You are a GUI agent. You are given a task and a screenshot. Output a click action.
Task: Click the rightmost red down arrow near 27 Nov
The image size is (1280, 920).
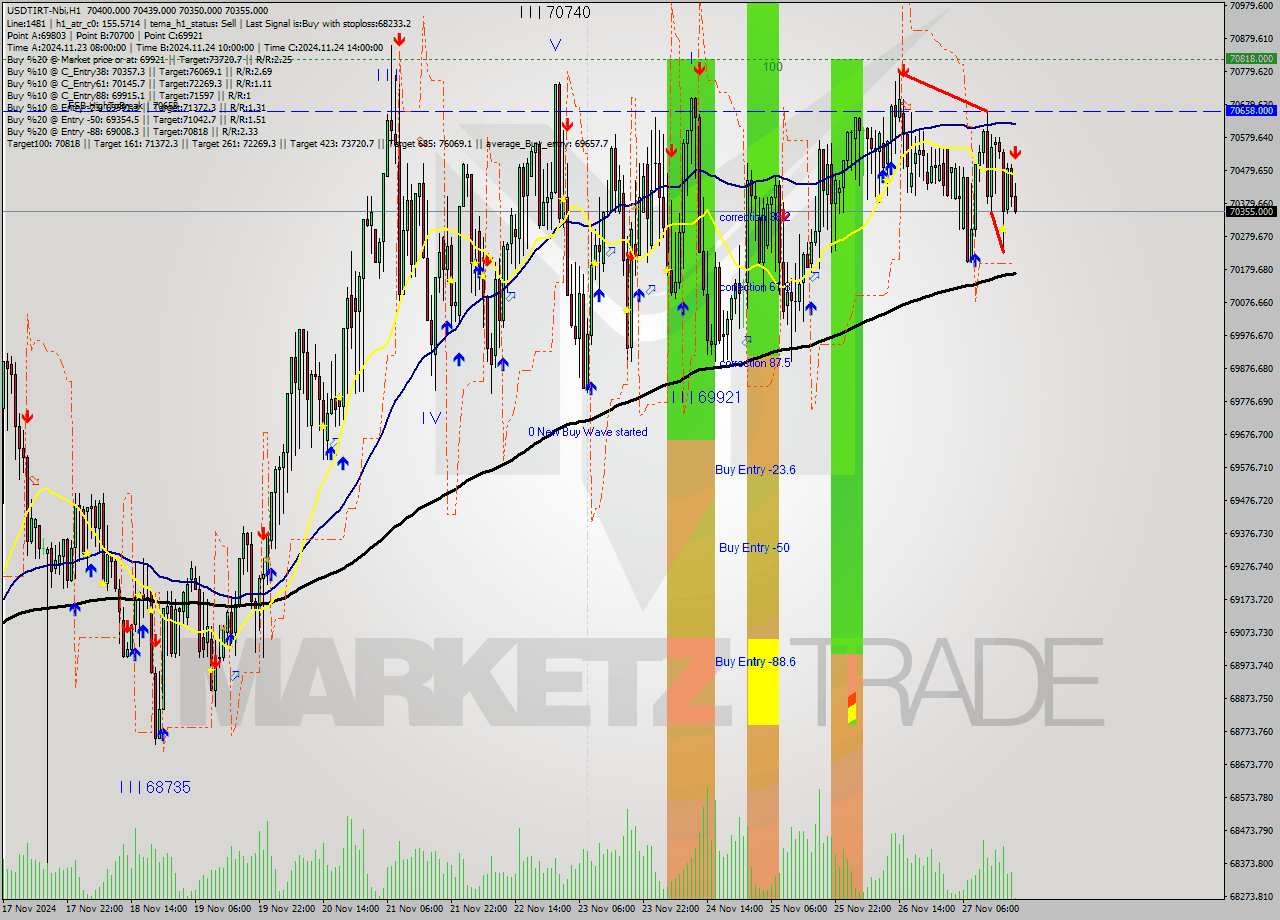pyautogui.click(x=1015, y=153)
